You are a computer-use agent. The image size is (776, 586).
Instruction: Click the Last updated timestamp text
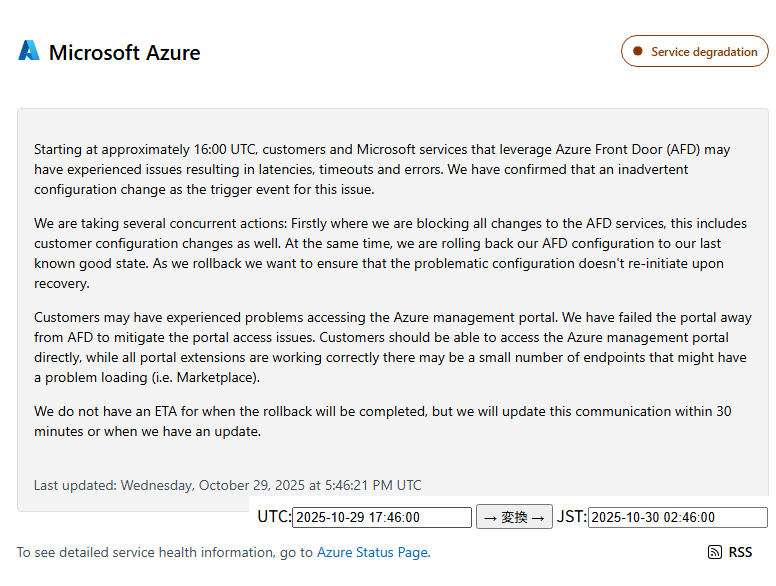click(x=228, y=485)
